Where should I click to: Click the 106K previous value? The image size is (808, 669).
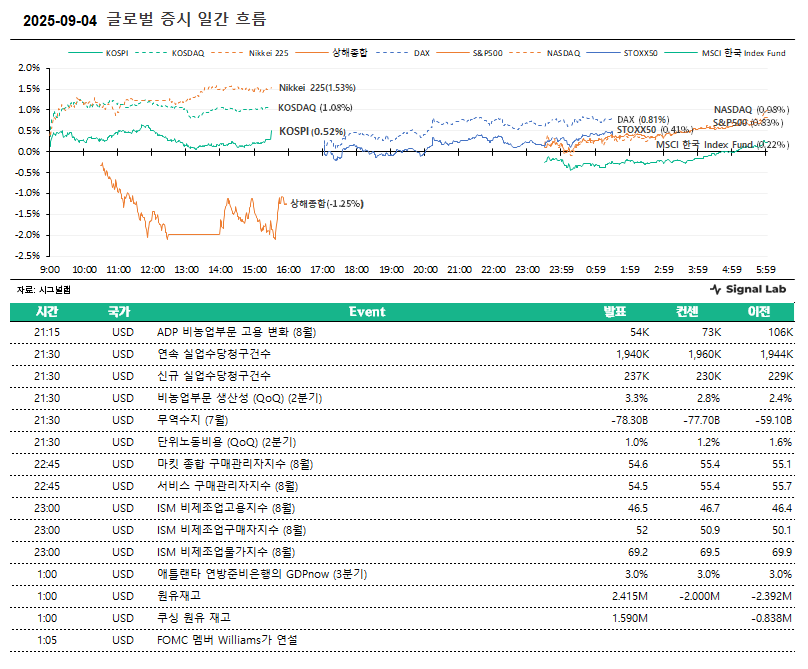781,332
